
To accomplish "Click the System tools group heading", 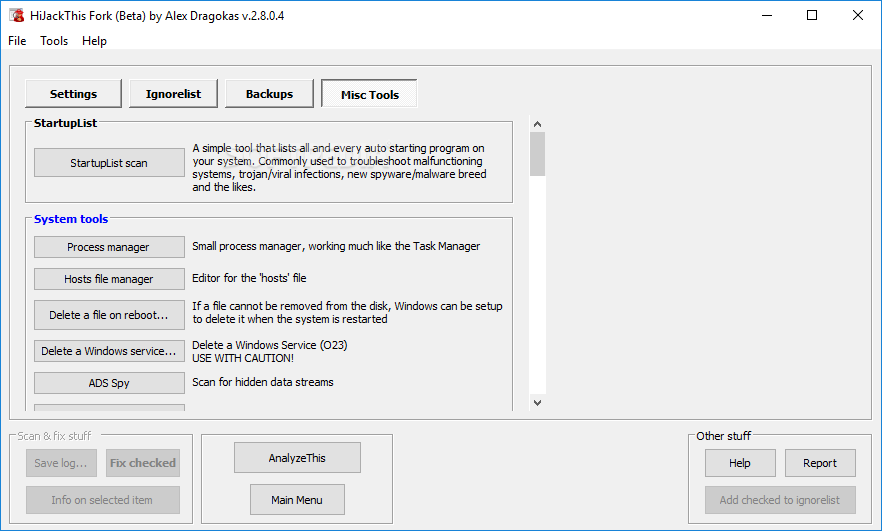I will (71, 219).
